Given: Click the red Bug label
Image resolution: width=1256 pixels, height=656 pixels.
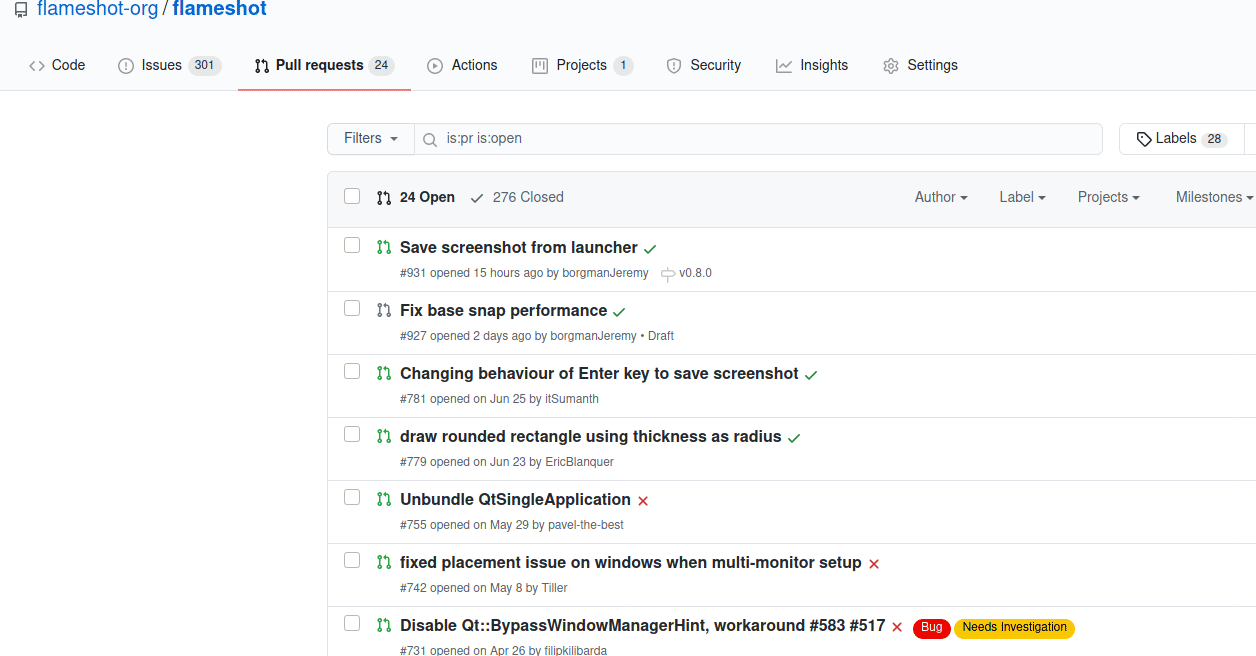Looking at the screenshot, I should pyautogui.click(x=932, y=628).
